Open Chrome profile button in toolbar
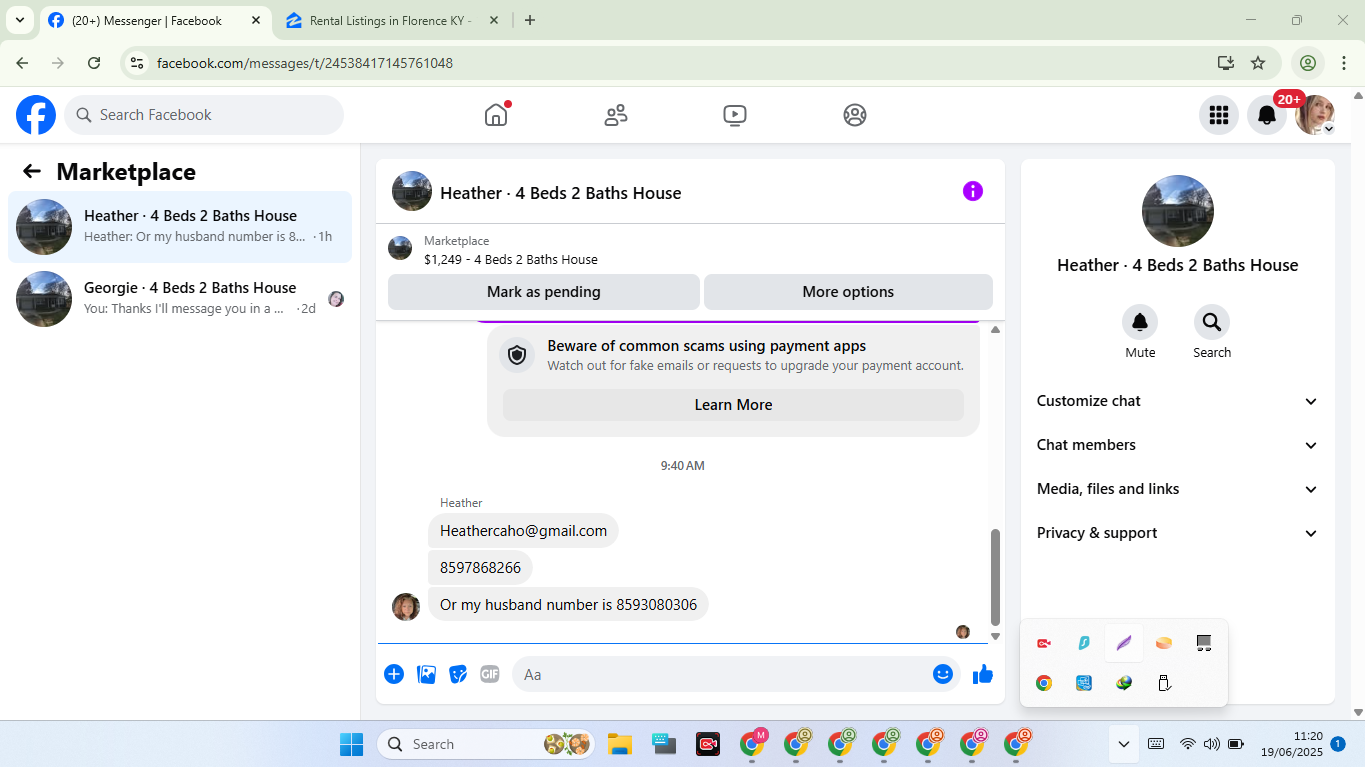The height and width of the screenshot is (767, 1365). tap(1307, 63)
